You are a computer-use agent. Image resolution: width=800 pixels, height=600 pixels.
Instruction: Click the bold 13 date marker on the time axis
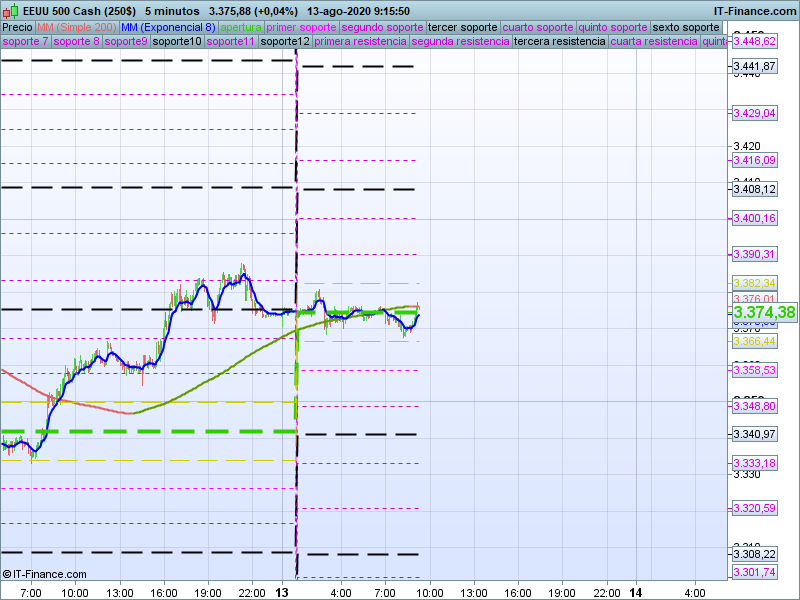click(282, 593)
